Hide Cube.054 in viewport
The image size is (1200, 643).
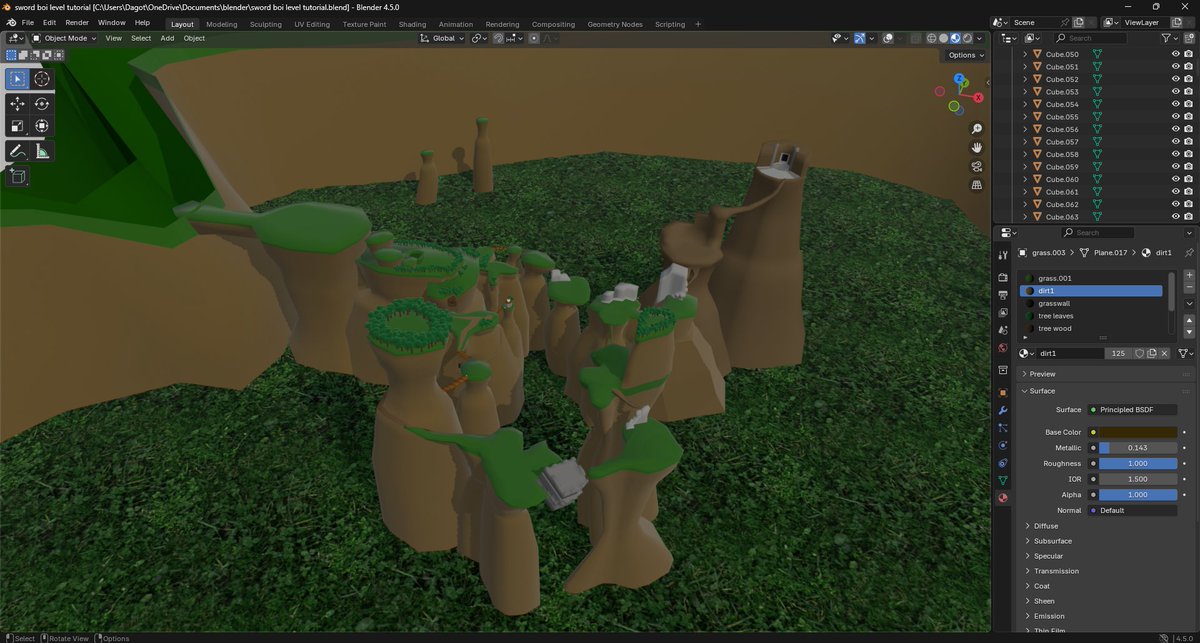(1176, 104)
